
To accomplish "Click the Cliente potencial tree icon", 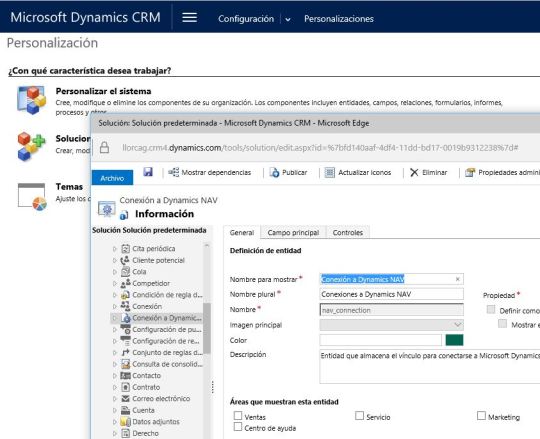I will pos(125,260).
